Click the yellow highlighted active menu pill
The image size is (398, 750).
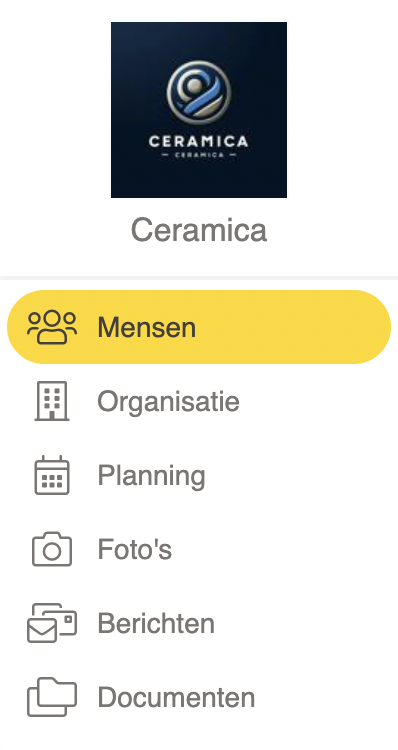199,327
